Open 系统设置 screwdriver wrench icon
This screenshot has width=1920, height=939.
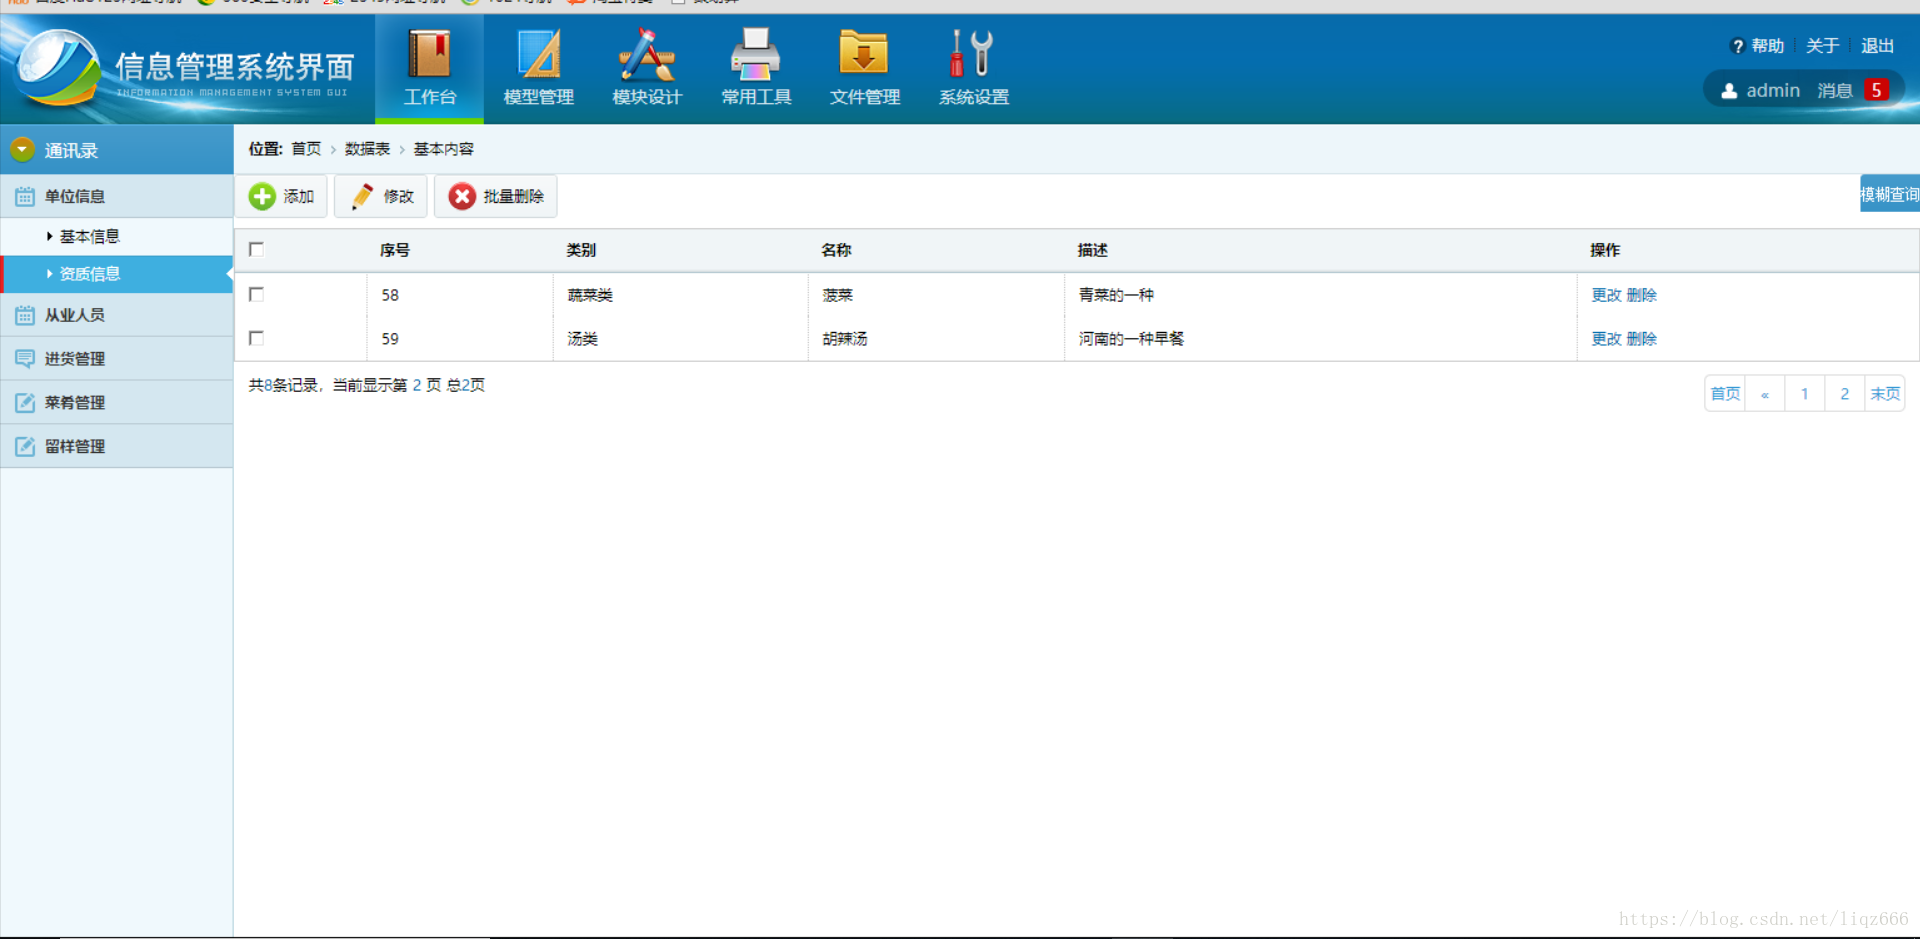[x=973, y=54]
